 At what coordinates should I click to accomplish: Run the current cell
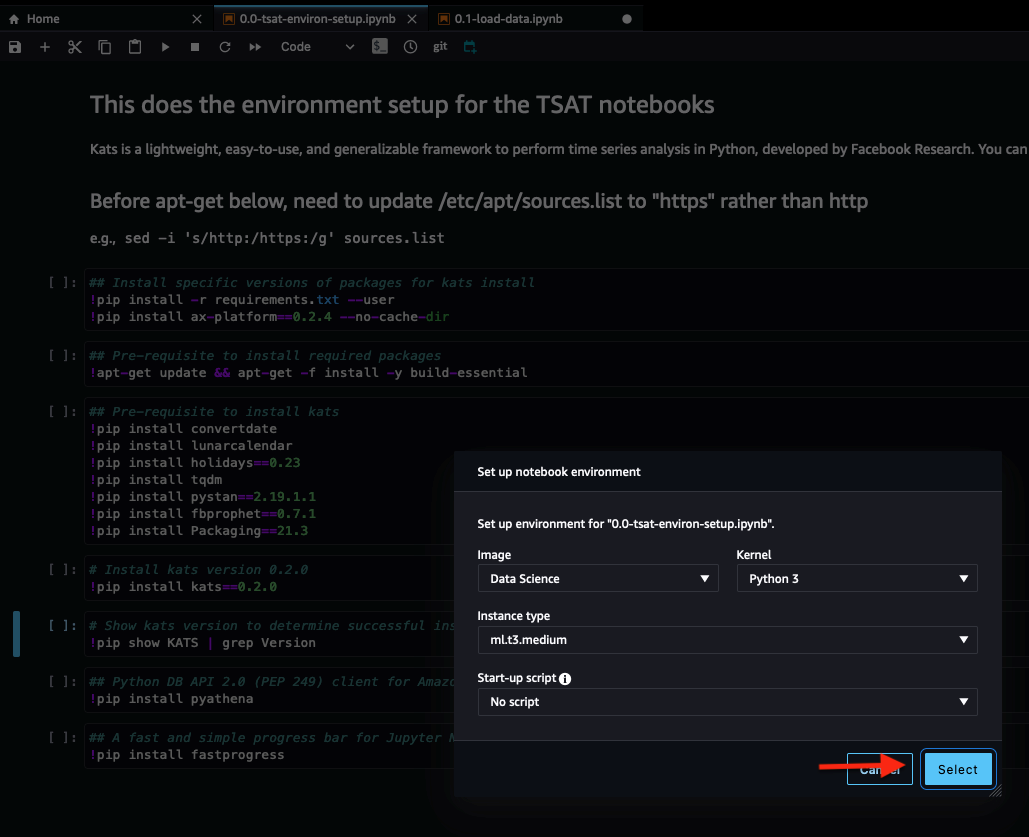164,46
